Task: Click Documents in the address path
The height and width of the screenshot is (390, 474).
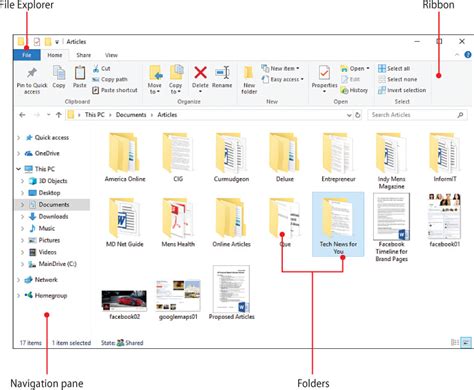Action: pyautogui.click(x=131, y=115)
